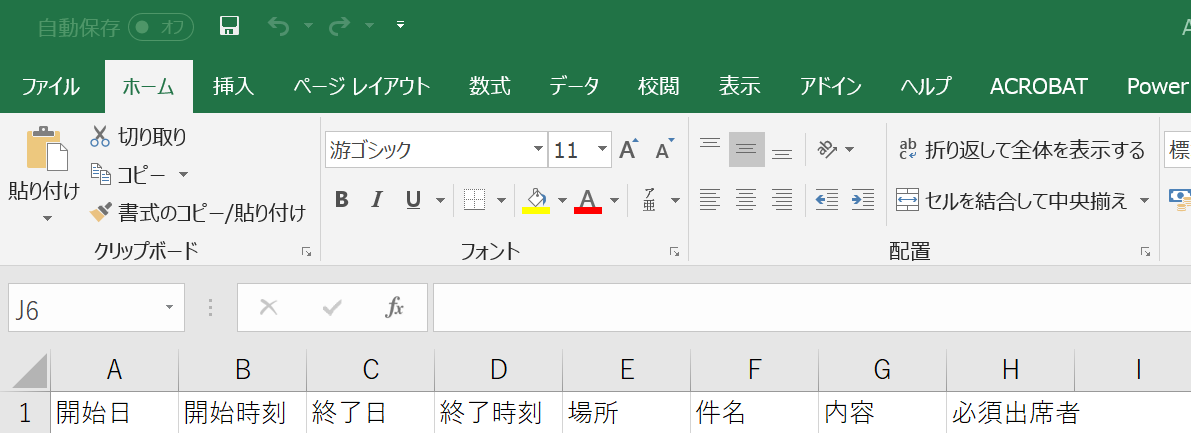Click 書式のコピー/貼り付け format painter
1191x433 pixels.
(198, 213)
